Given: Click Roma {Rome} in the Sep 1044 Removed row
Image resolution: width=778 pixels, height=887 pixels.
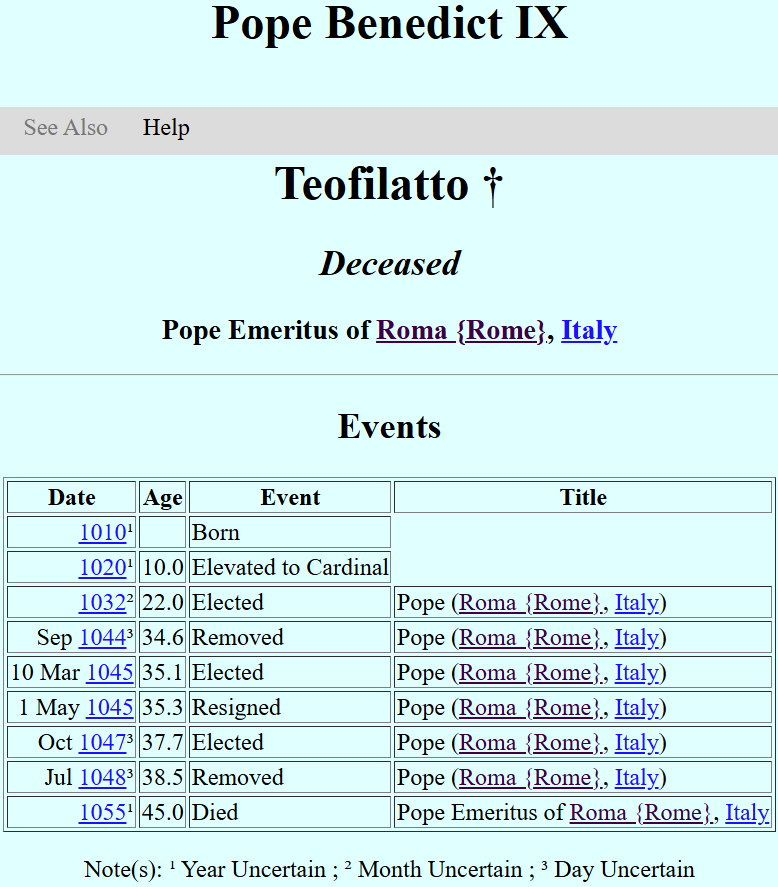Looking at the screenshot, I should pos(529,638).
